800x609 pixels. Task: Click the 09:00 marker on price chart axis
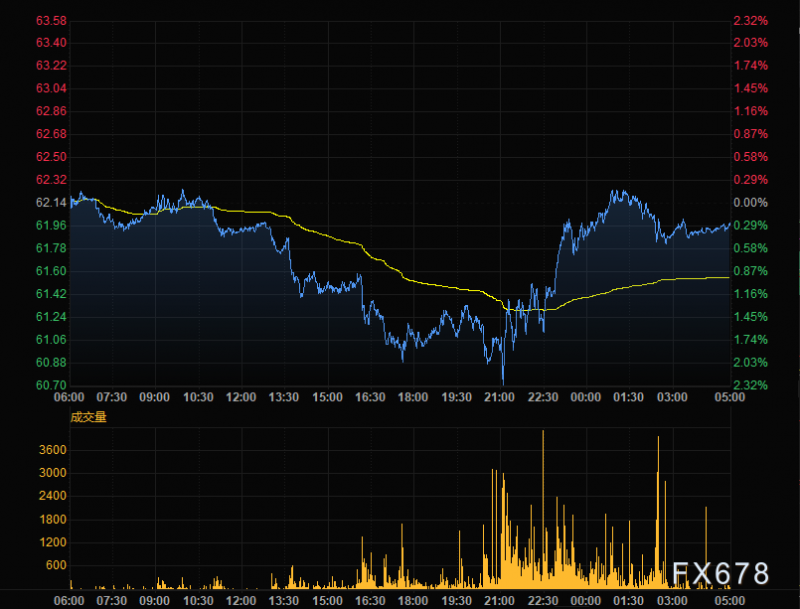pos(155,397)
